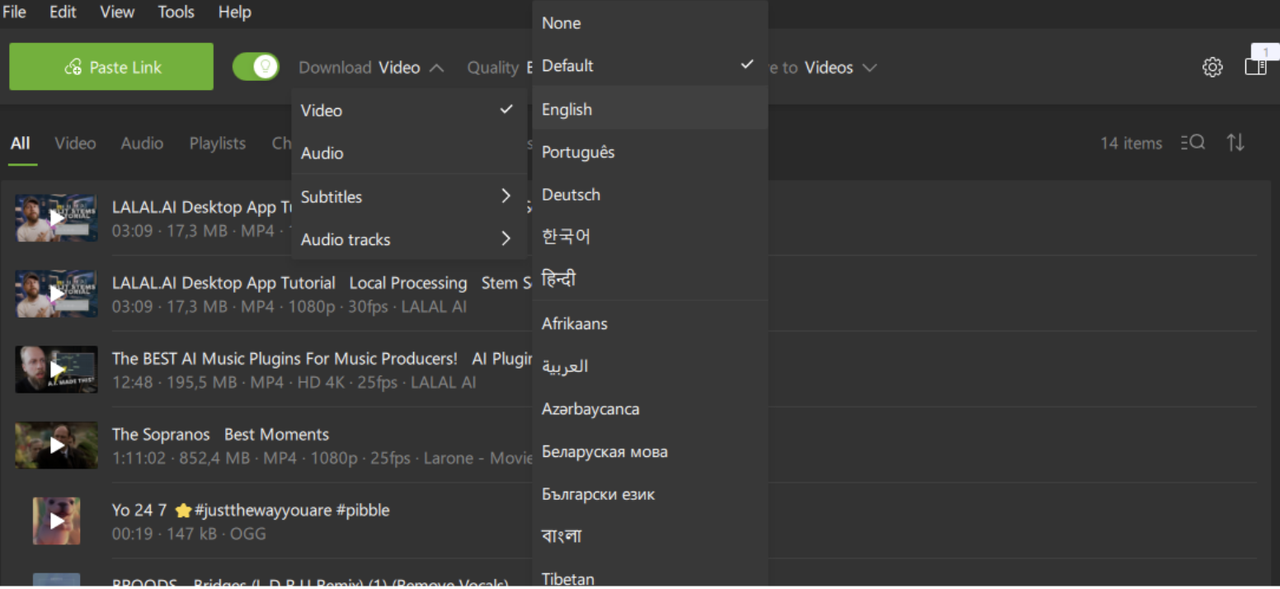Screen dimensions: 1280x589
Task: Toggle the sidebar panel icon with badge
Action: tap(1258, 62)
